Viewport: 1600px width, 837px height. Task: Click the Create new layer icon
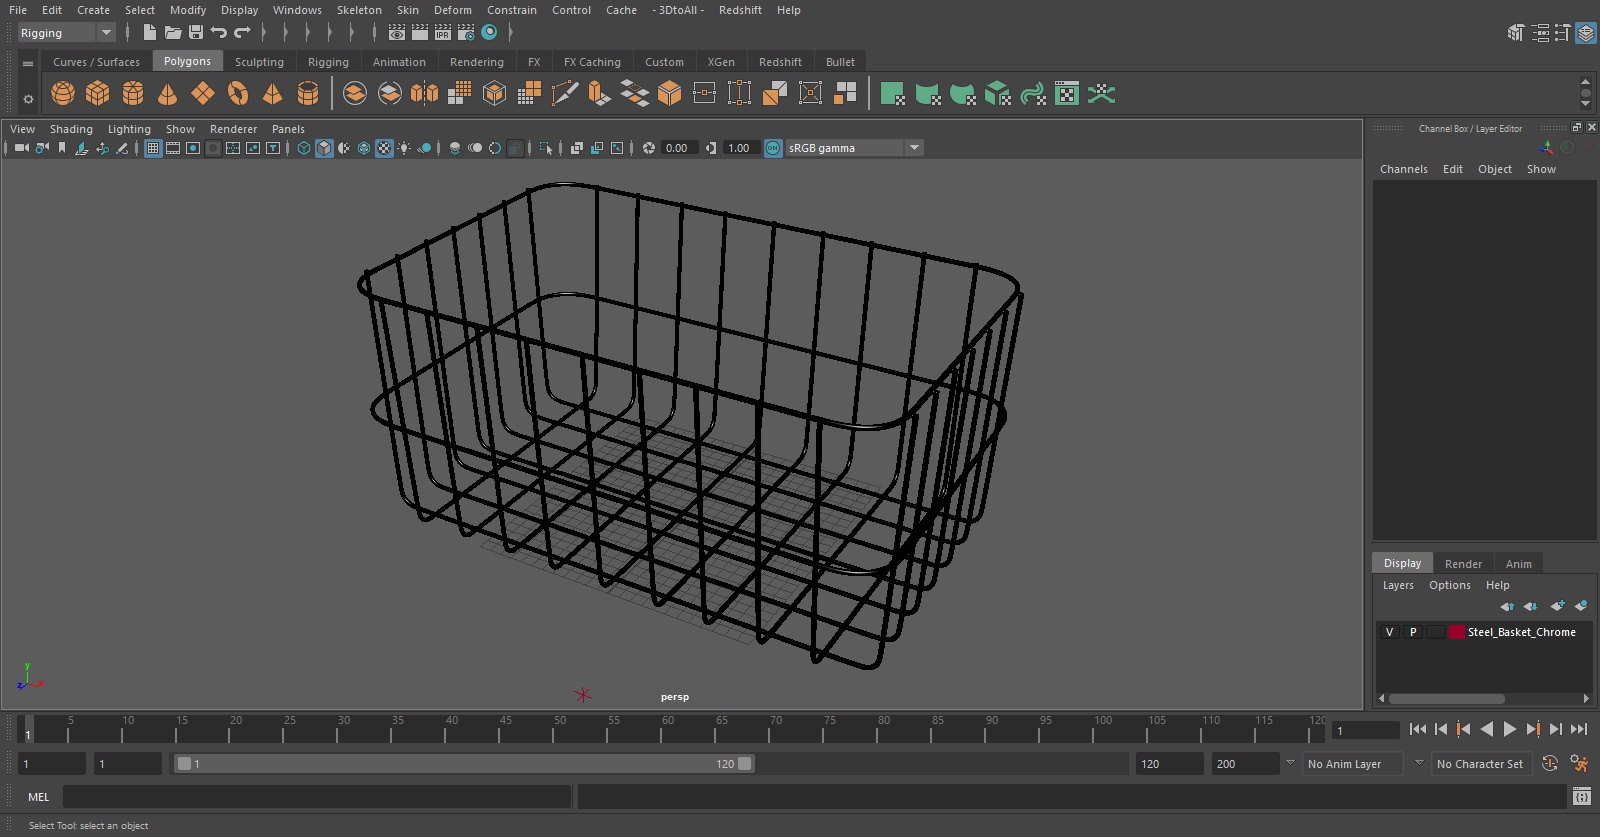point(1557,606)
